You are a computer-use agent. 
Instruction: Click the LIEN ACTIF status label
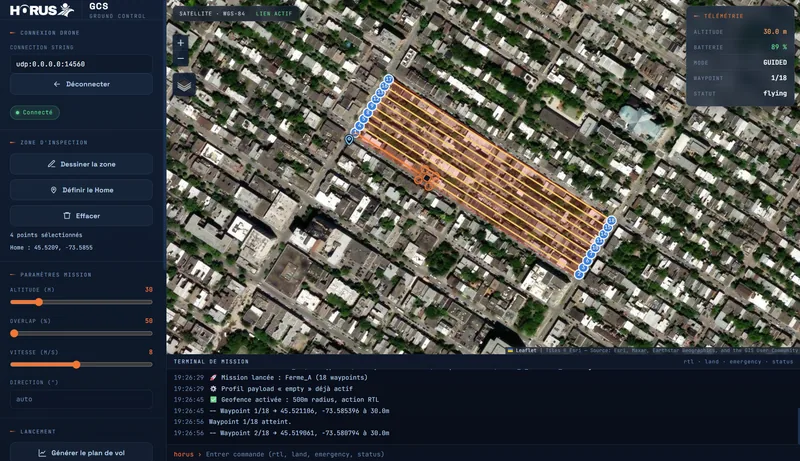[x=273, y=13]
